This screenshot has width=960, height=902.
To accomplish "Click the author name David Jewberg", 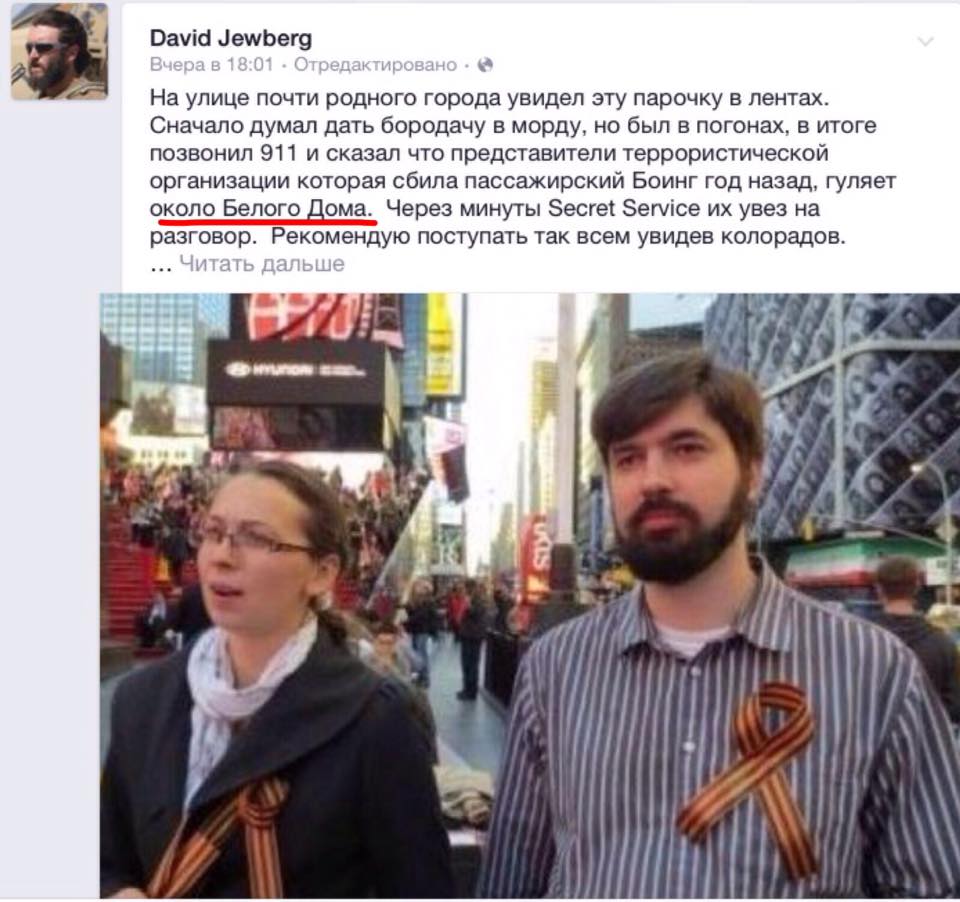I will point(231,38).
